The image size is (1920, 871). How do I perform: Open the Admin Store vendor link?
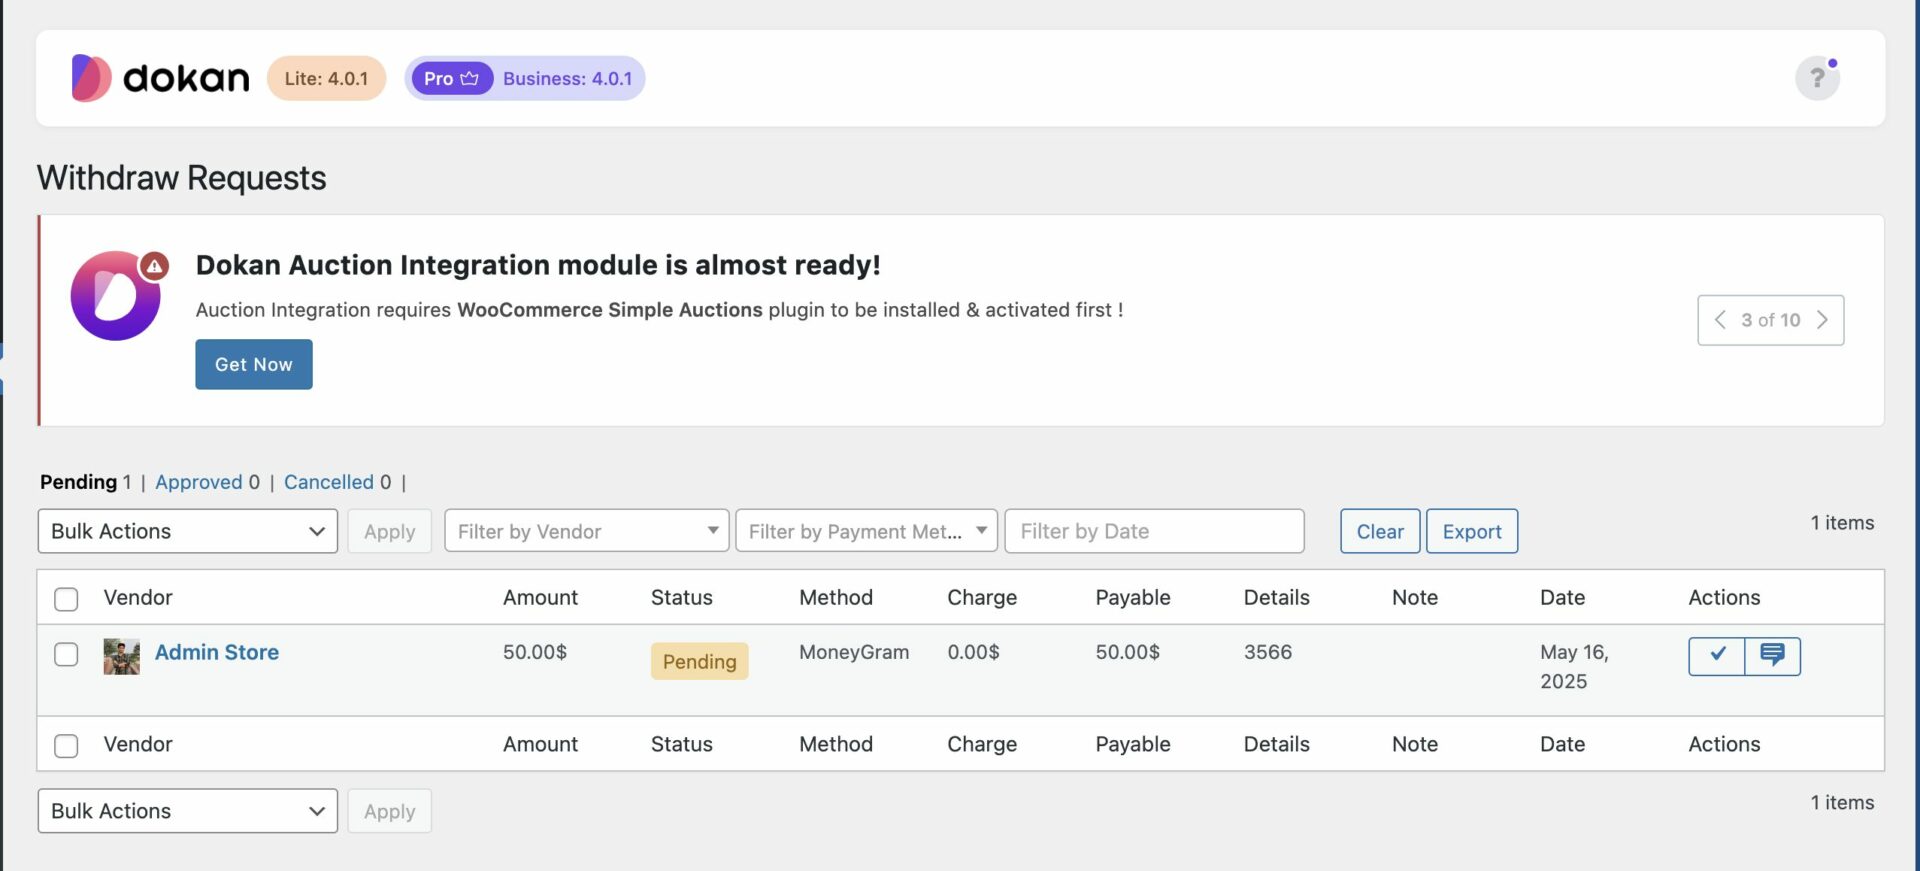click(x=217, y=652)
